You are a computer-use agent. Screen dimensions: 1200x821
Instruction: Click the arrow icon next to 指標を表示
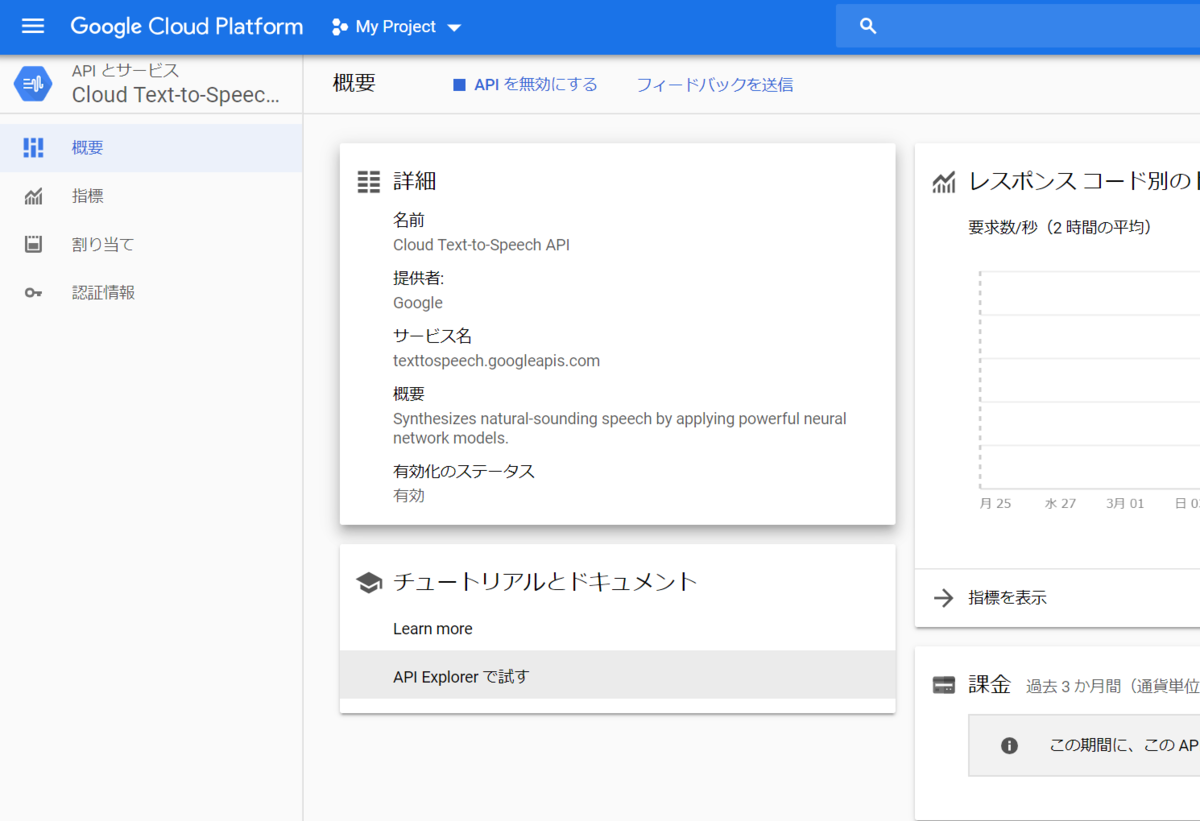click(943, 597)
